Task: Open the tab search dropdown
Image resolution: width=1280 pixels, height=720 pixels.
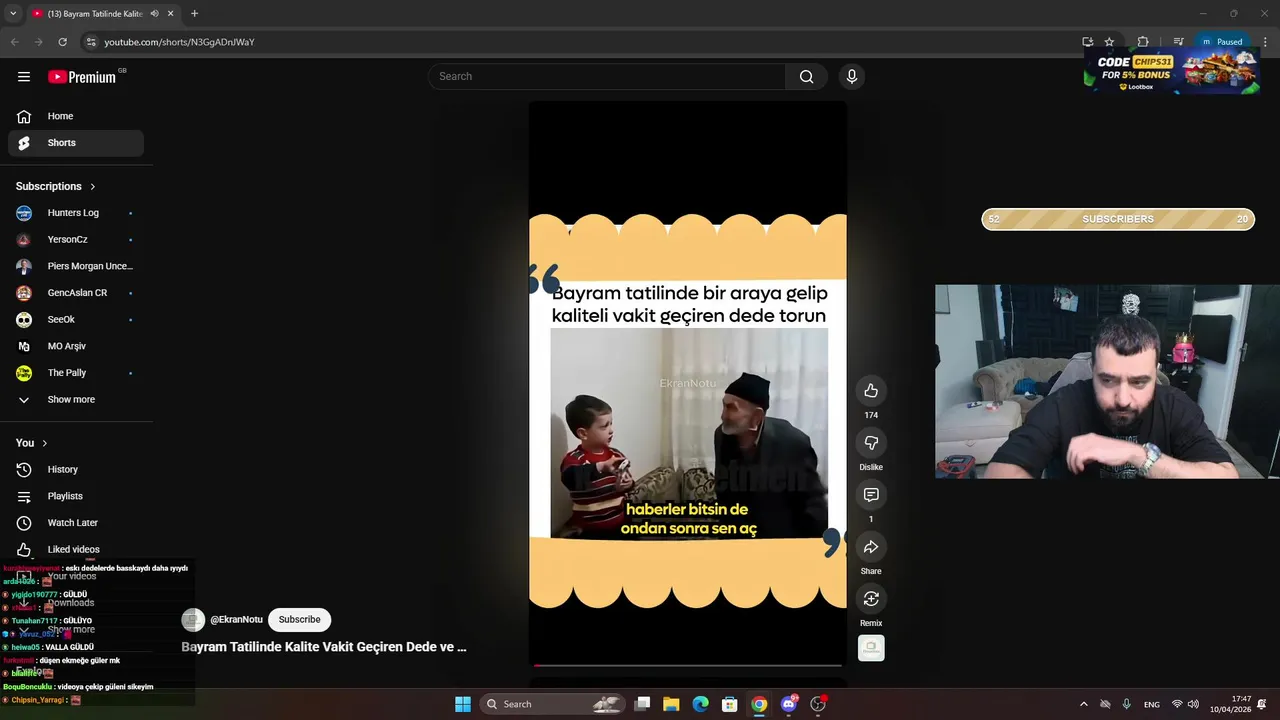Action: [x=13, y=14]
